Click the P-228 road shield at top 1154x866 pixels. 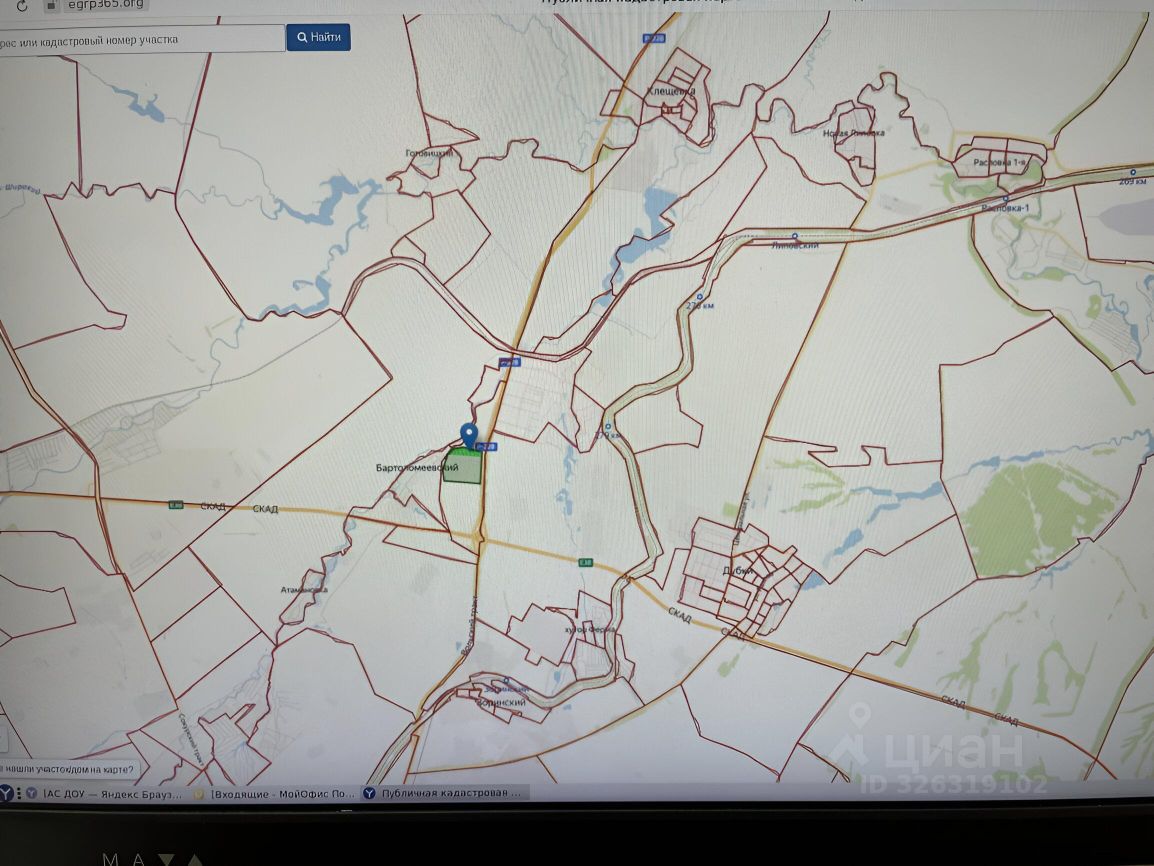(654, 38)
